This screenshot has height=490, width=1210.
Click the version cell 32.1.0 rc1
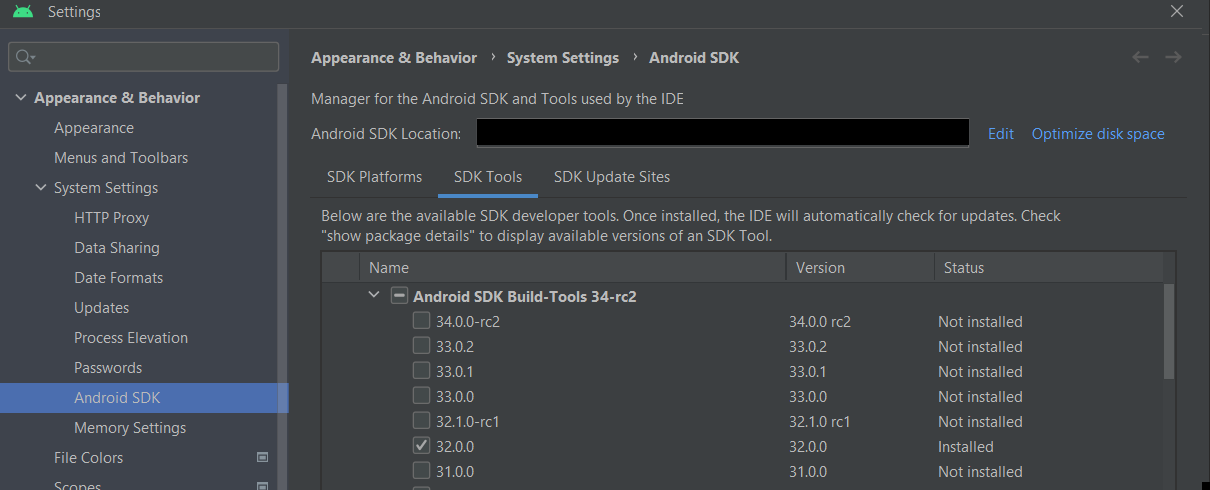pyautogui.click(x=820, y=422)
